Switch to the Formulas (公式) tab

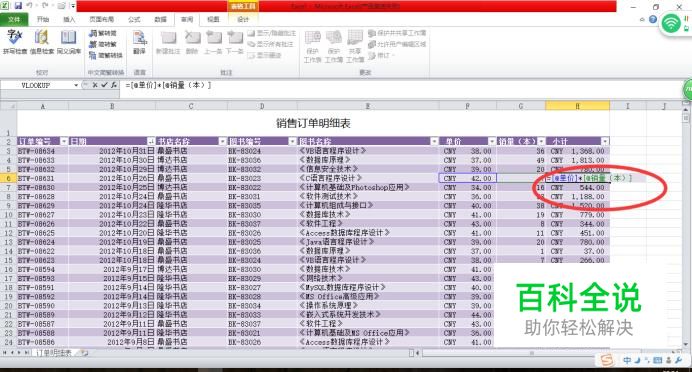134,19
